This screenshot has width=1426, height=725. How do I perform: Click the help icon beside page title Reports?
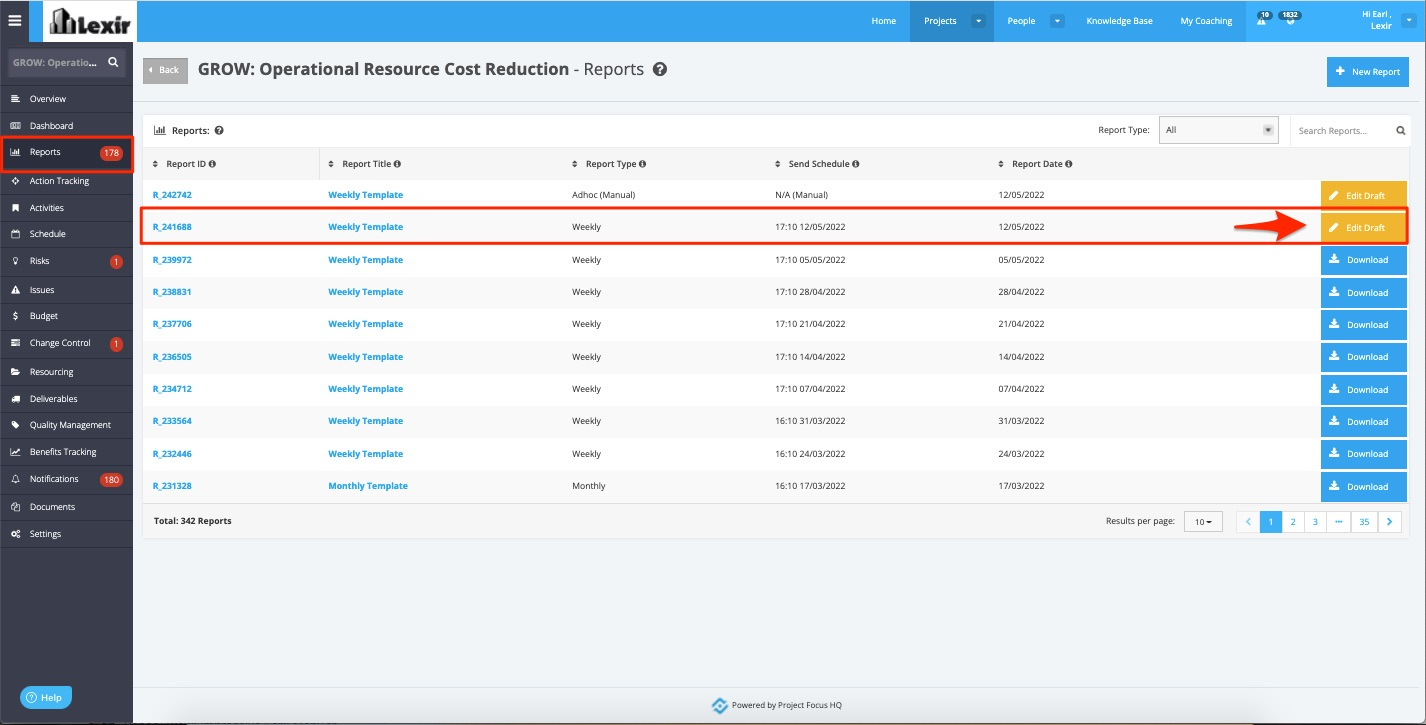click(660, 70)
